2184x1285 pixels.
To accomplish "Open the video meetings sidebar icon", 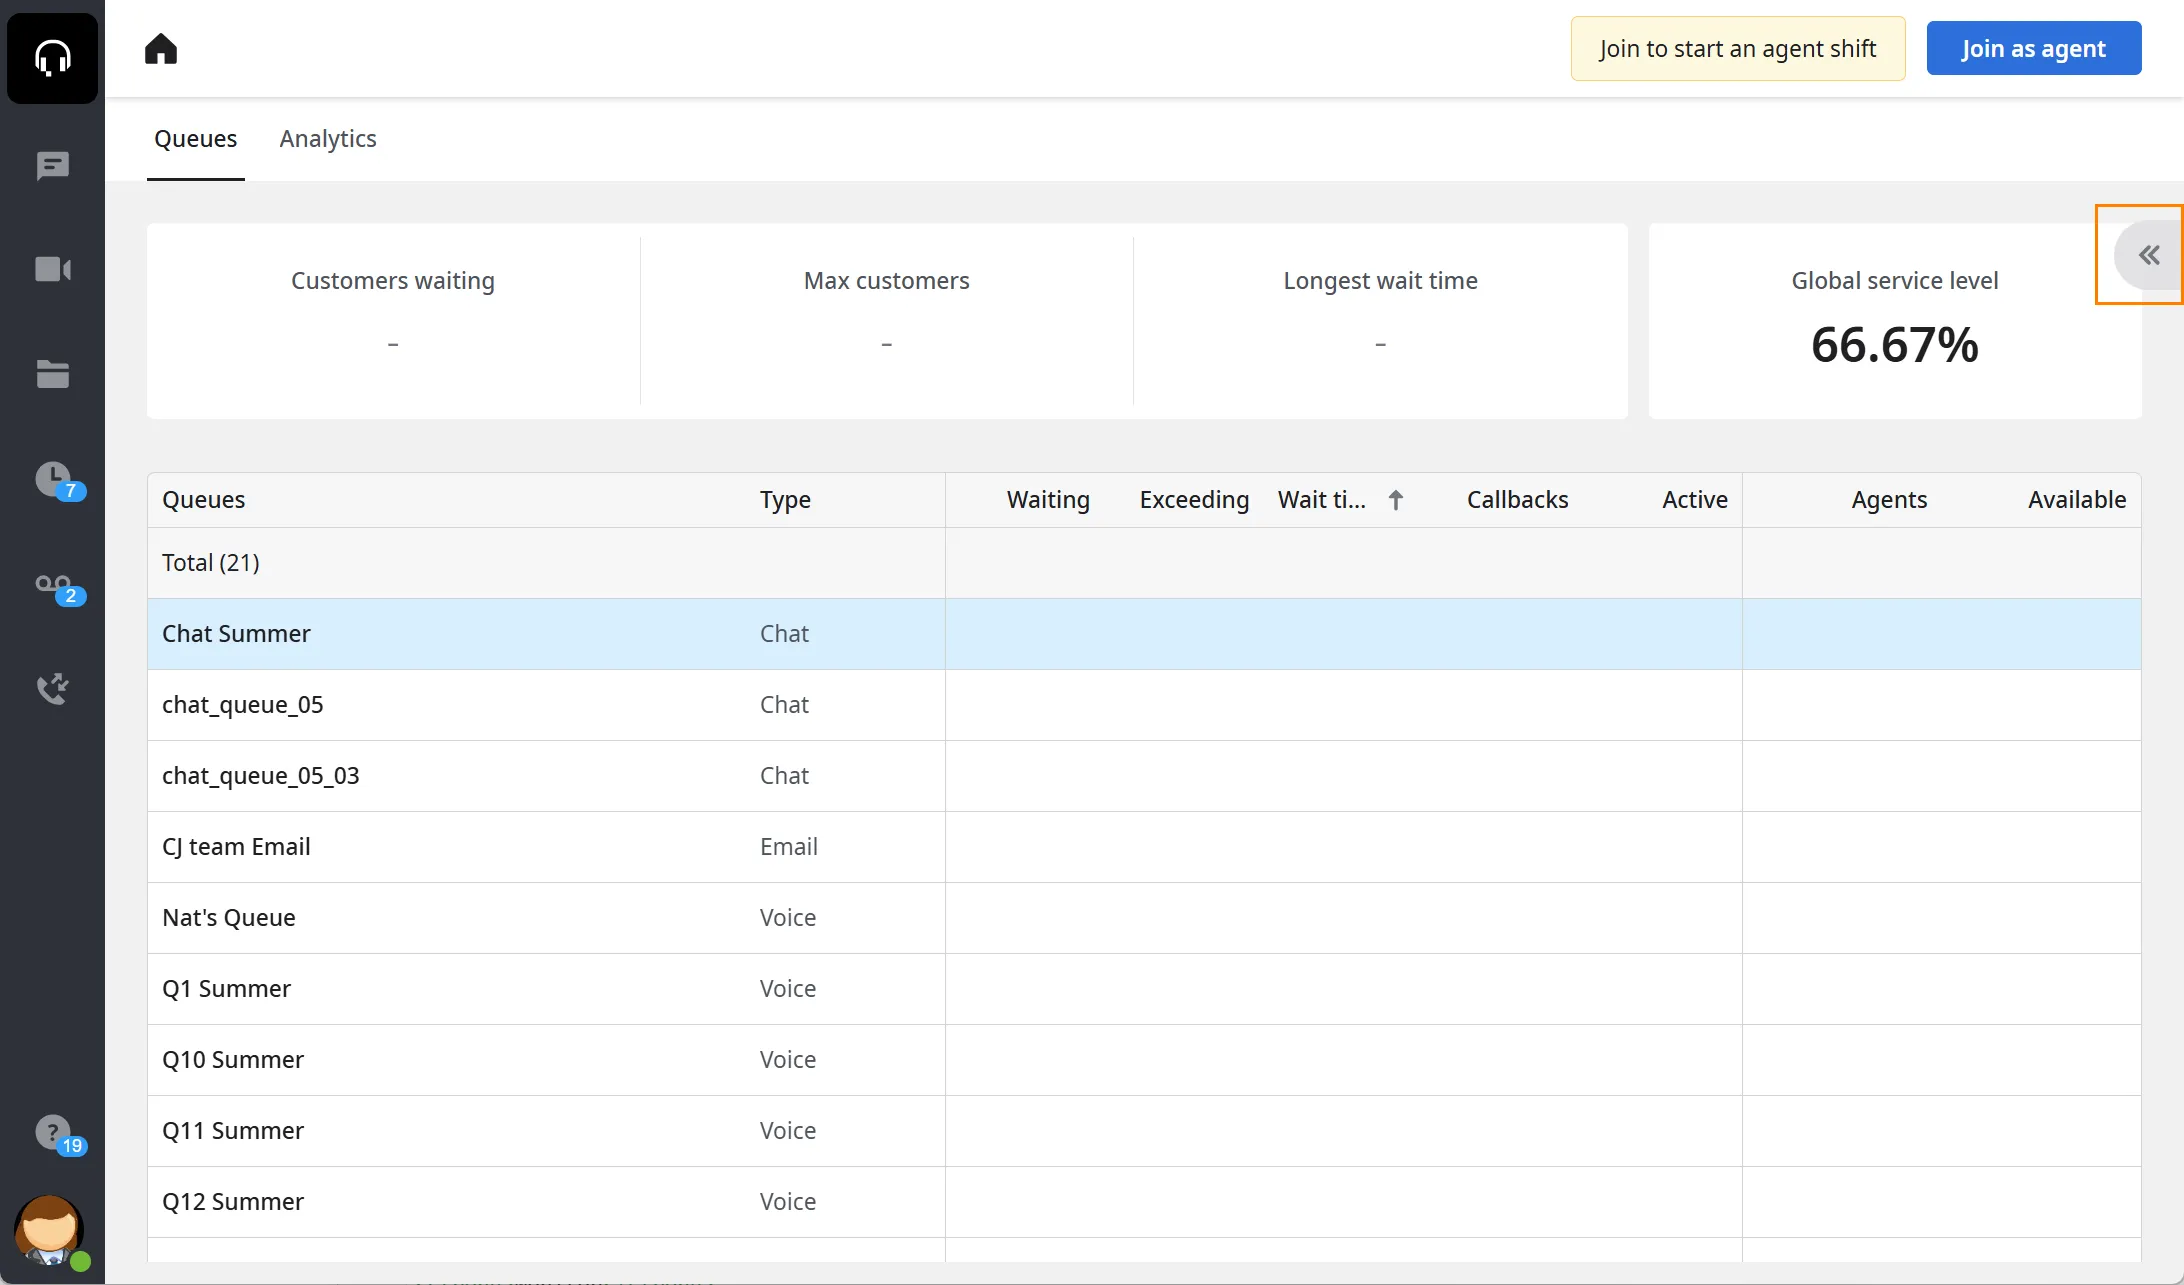I will [x=52, y=269].
